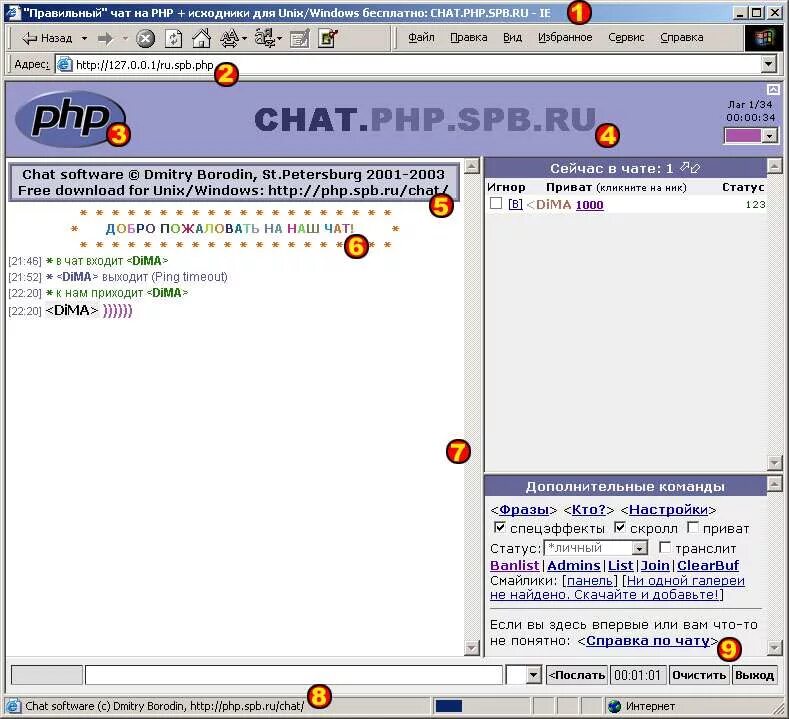Click into the message text input field
This screenshot has height=719, width=789.
coord(294,675)
